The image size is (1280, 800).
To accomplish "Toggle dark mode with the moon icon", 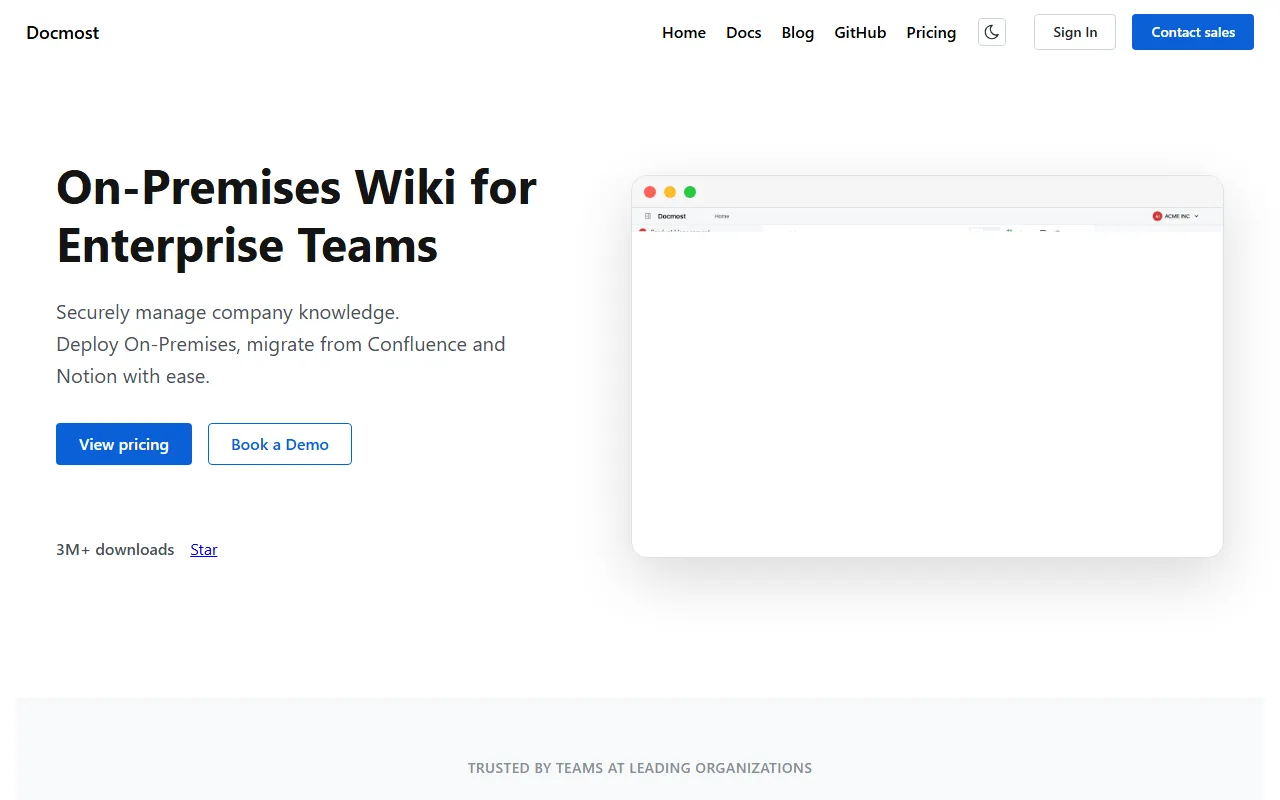I will click(x=991, y=32).
